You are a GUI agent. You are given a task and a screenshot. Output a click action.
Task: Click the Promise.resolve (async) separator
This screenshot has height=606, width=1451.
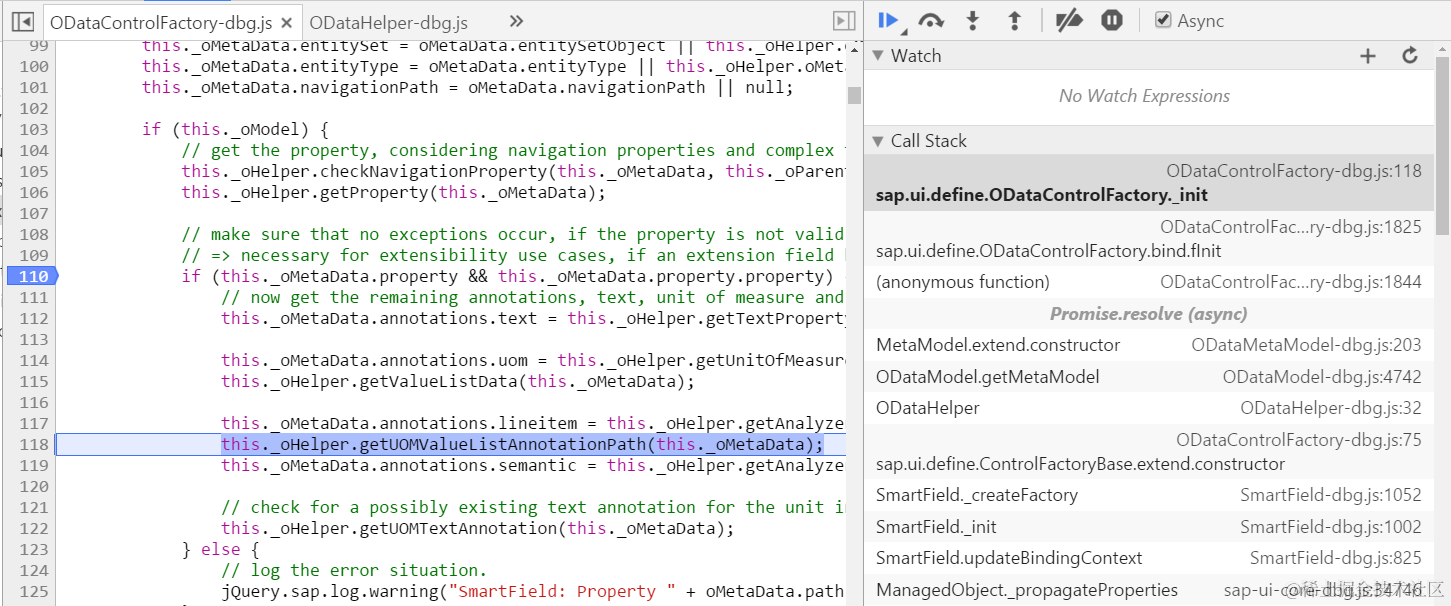(1148, 314)
